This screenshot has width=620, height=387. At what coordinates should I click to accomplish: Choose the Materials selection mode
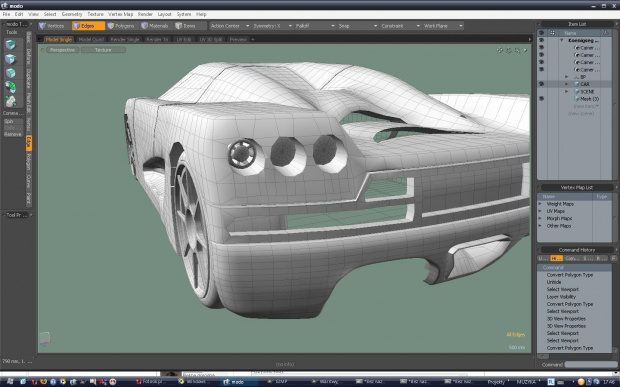[155, 26]
